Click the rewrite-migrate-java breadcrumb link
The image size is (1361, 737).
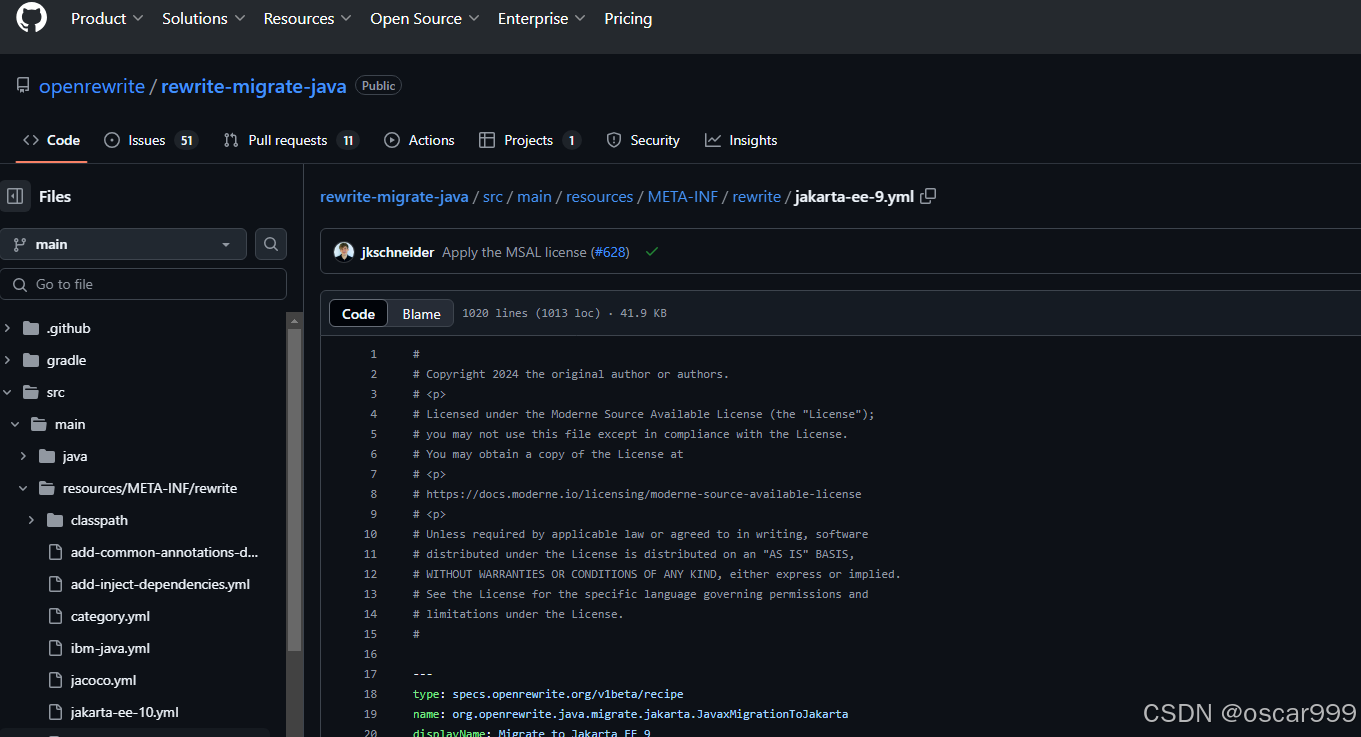(394, 196)
